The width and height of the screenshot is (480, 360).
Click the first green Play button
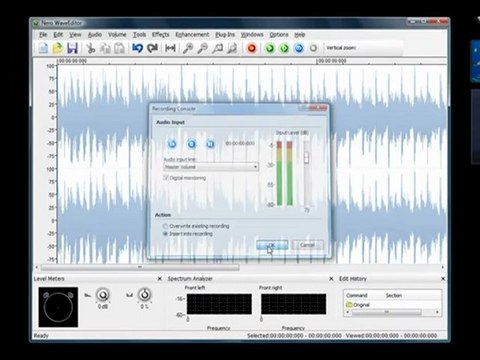(x=269, y=48)
